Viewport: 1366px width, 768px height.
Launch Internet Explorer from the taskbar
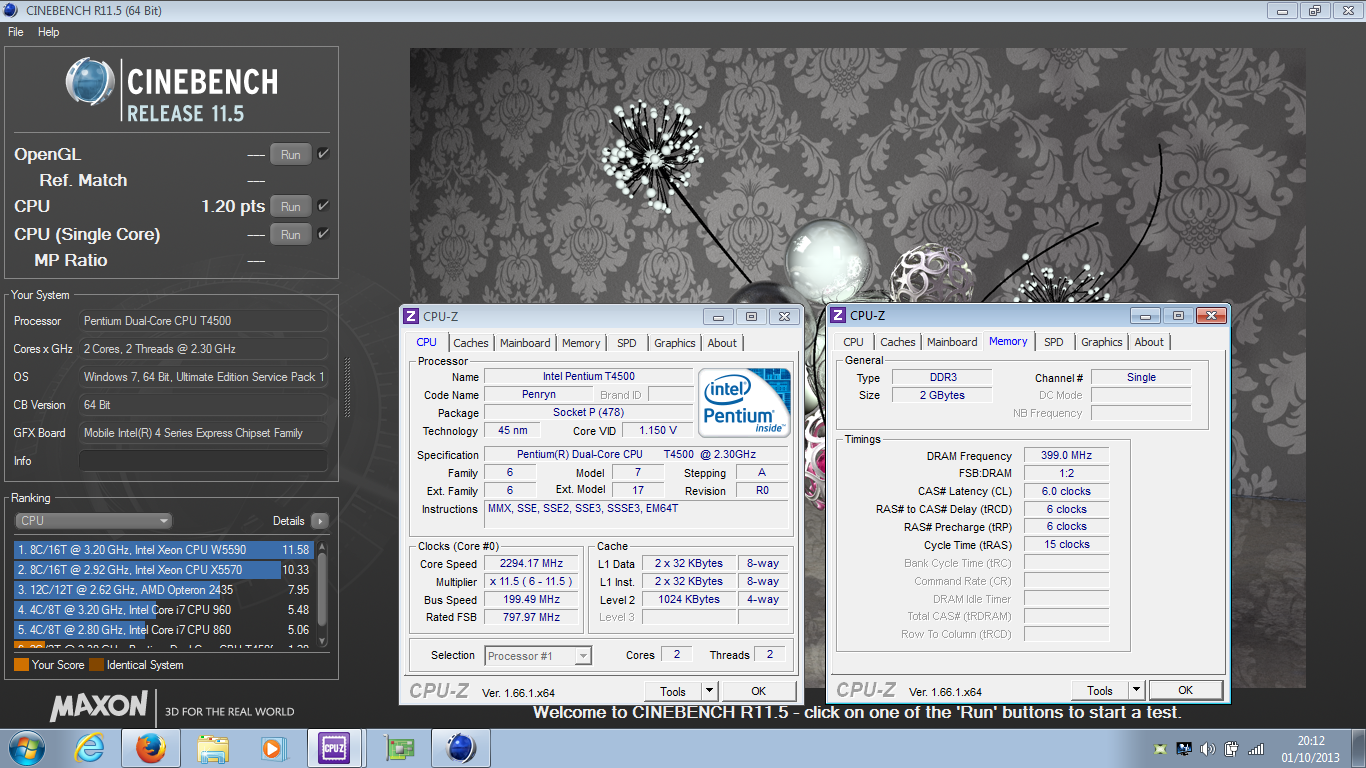tap(89, 748)
